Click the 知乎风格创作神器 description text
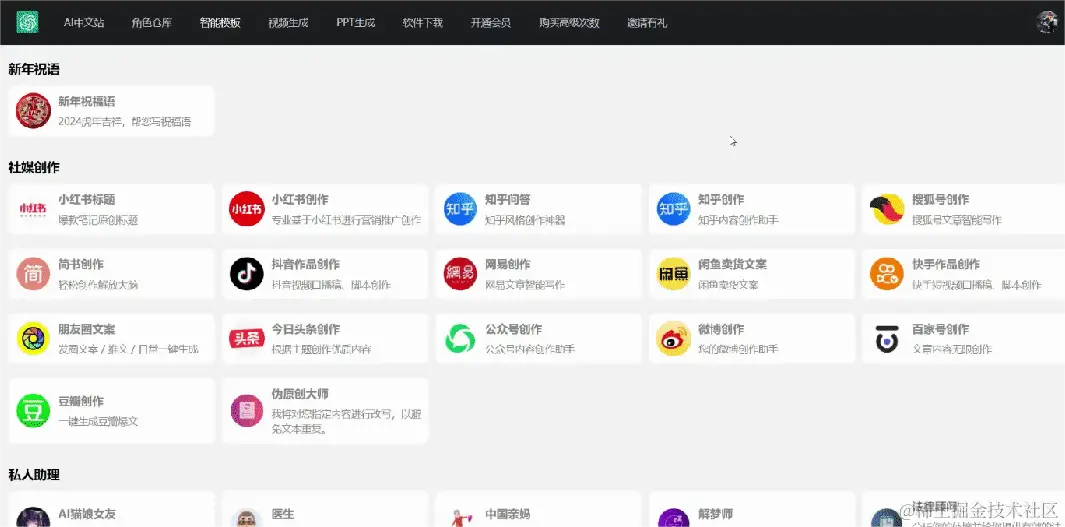Viewport: 1065px width, 527px height. pos(525,220)
